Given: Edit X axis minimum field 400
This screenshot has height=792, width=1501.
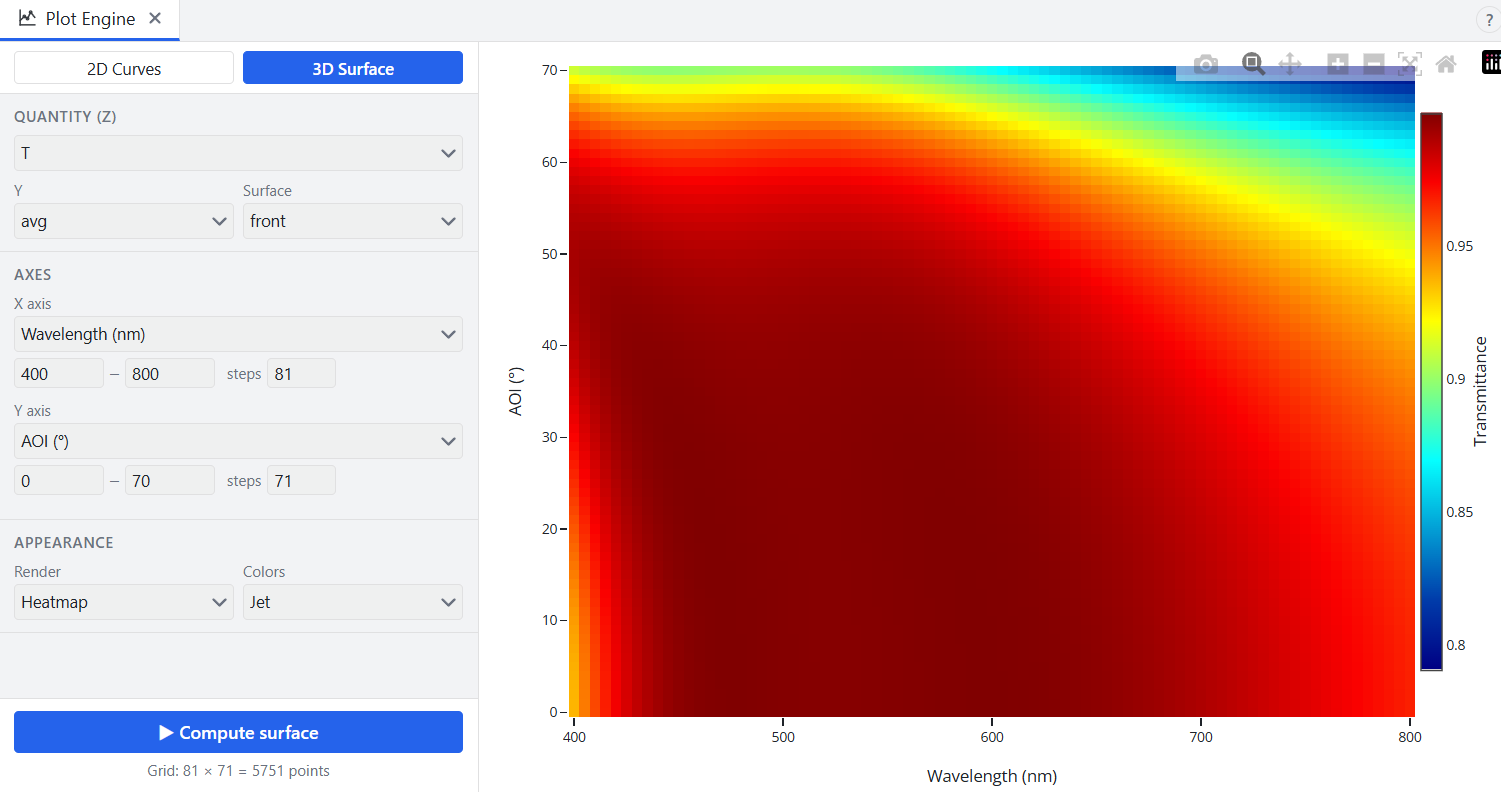Looking at the screenshot, I should (59, 373).
